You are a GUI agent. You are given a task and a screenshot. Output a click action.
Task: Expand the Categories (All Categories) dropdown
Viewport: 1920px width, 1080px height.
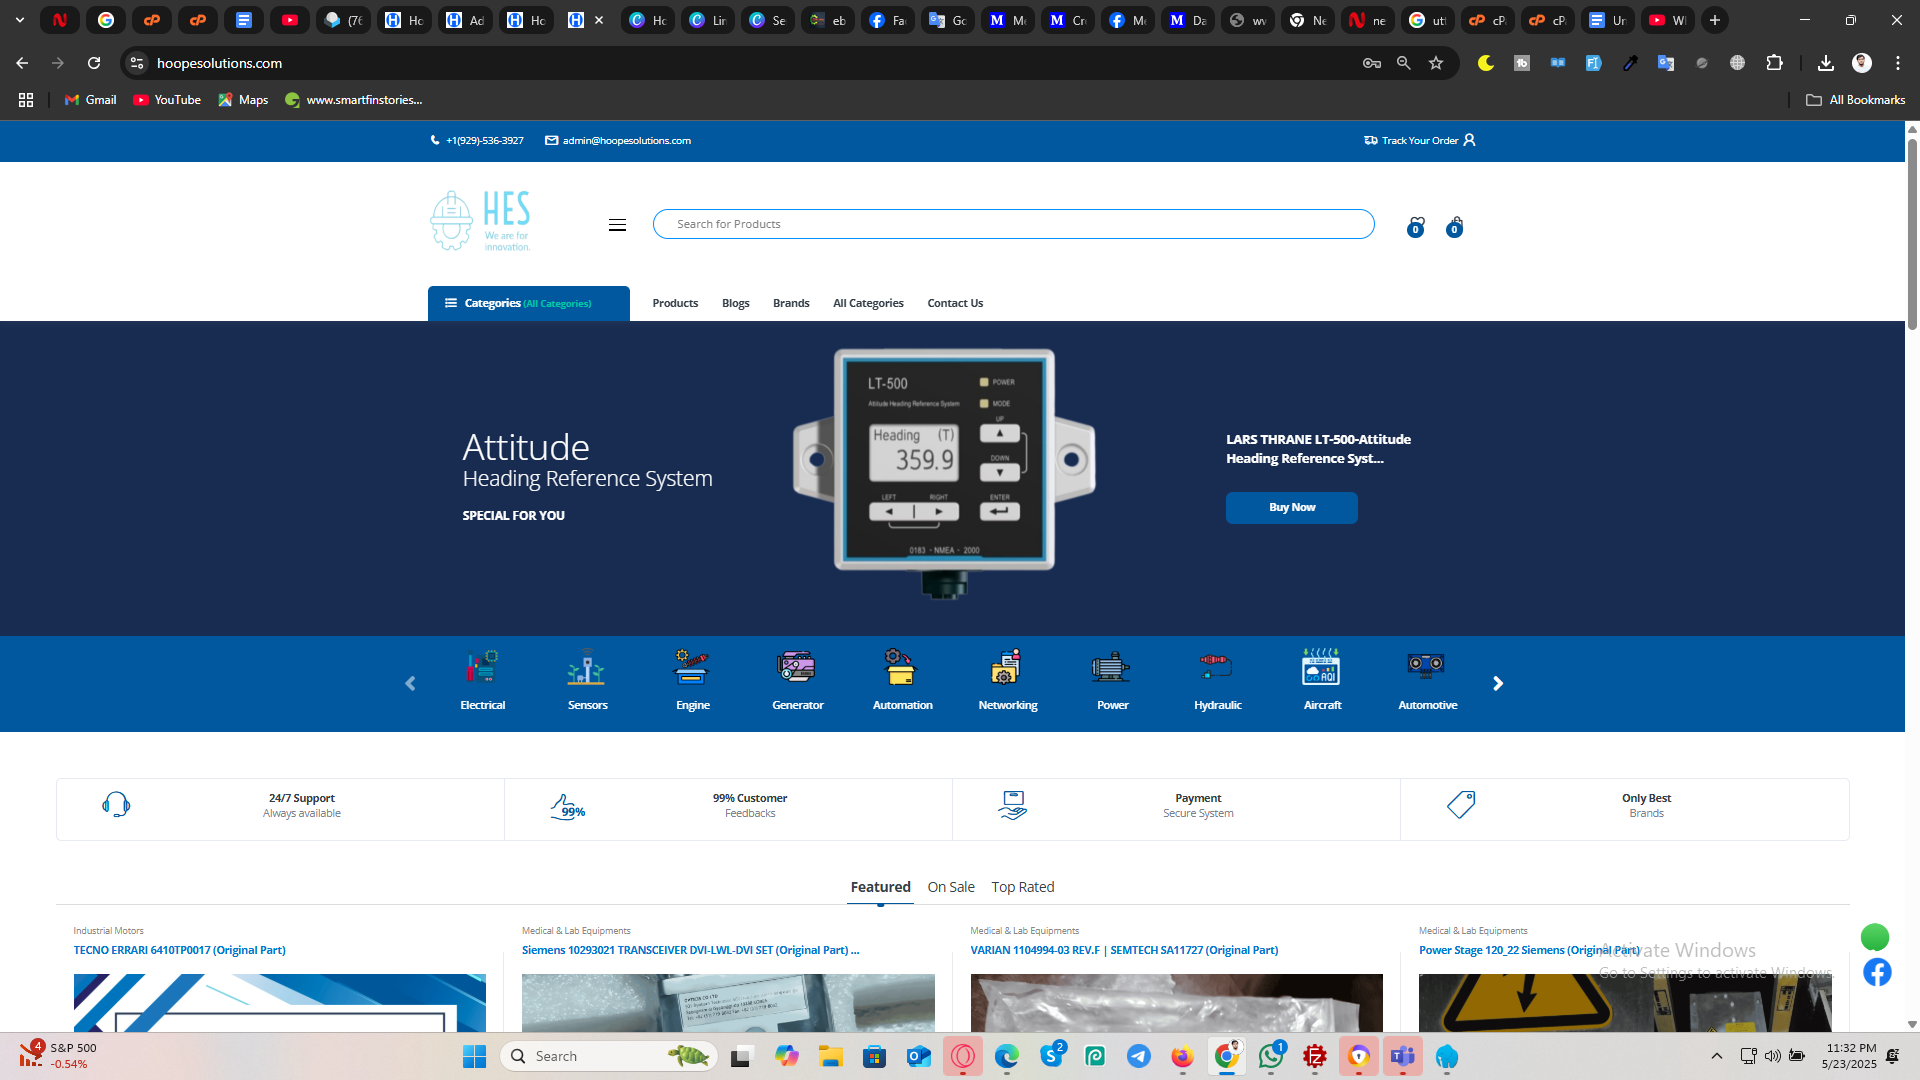pos(529,303)
